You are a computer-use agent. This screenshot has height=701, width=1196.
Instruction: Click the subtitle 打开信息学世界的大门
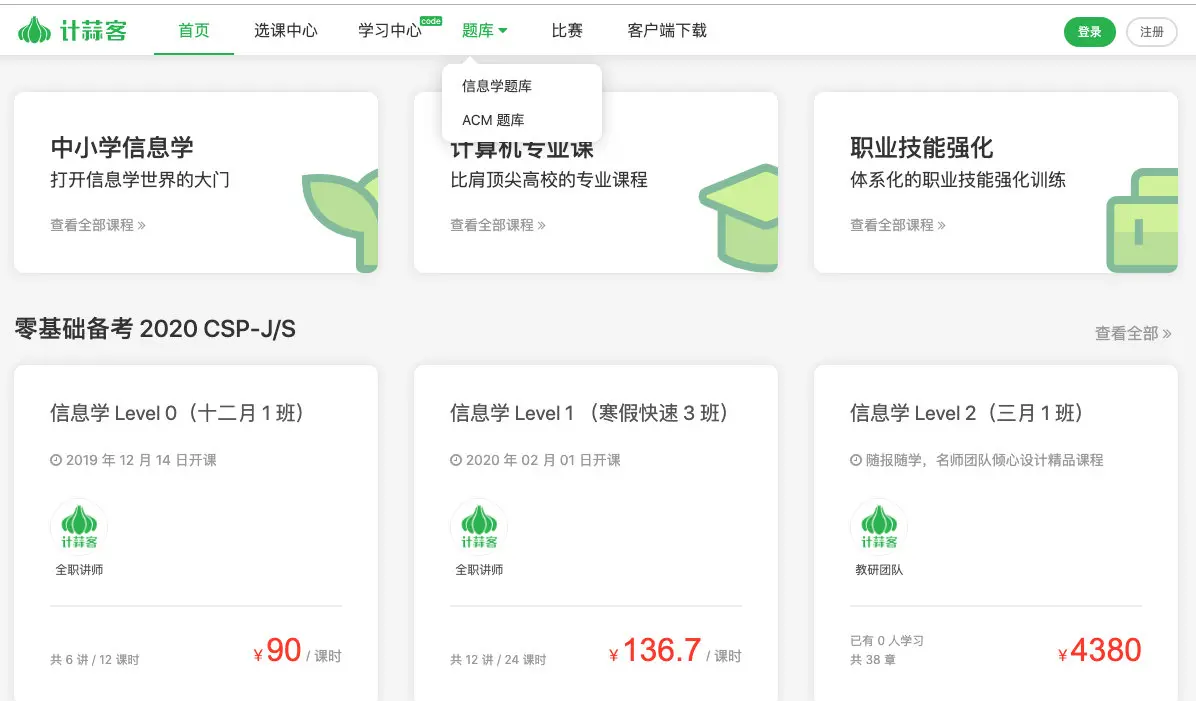click(140, 180)
